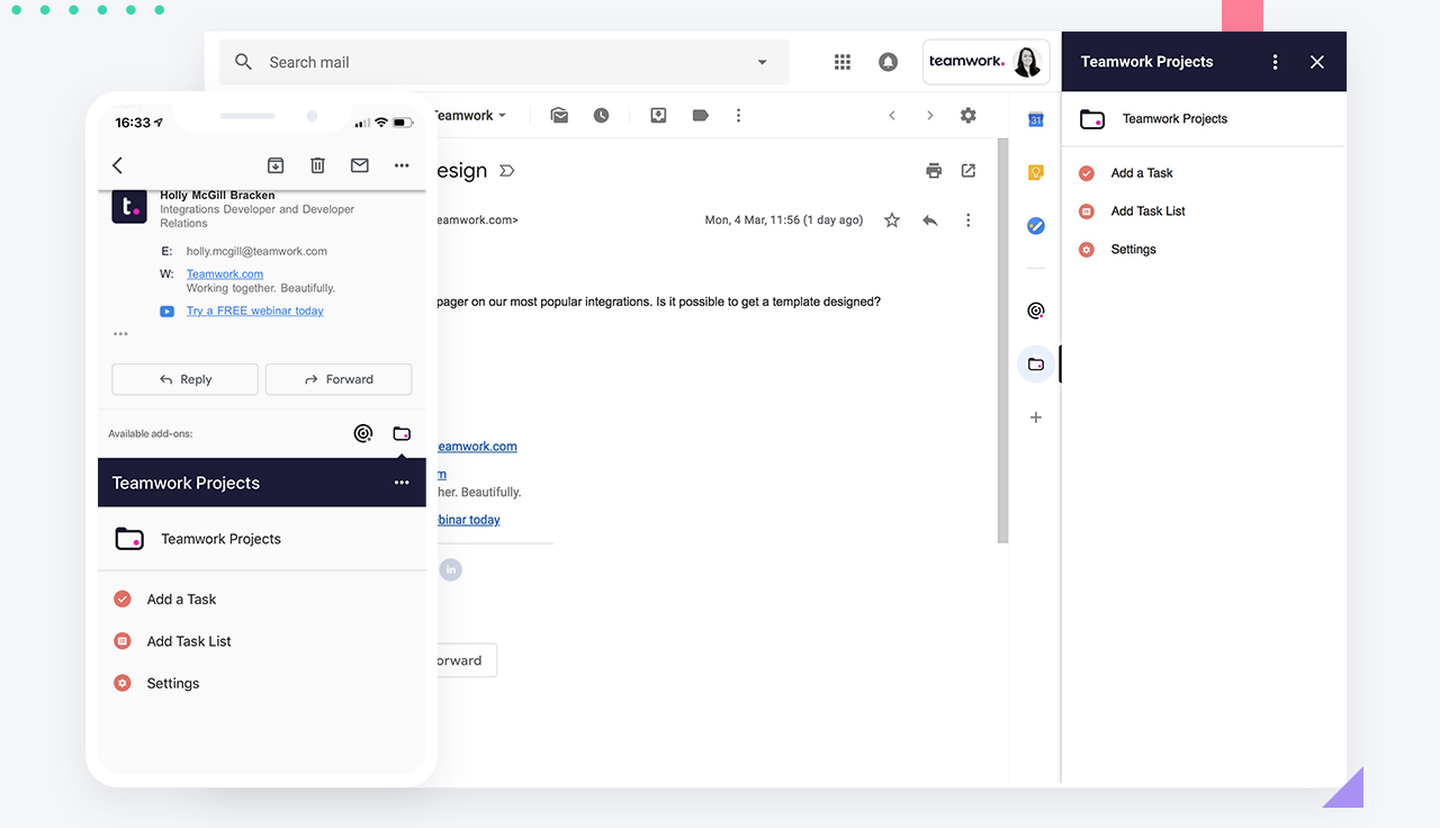Expand the Teamwork label dropdown
The image size is (1440, 828).
pos(500,115)
